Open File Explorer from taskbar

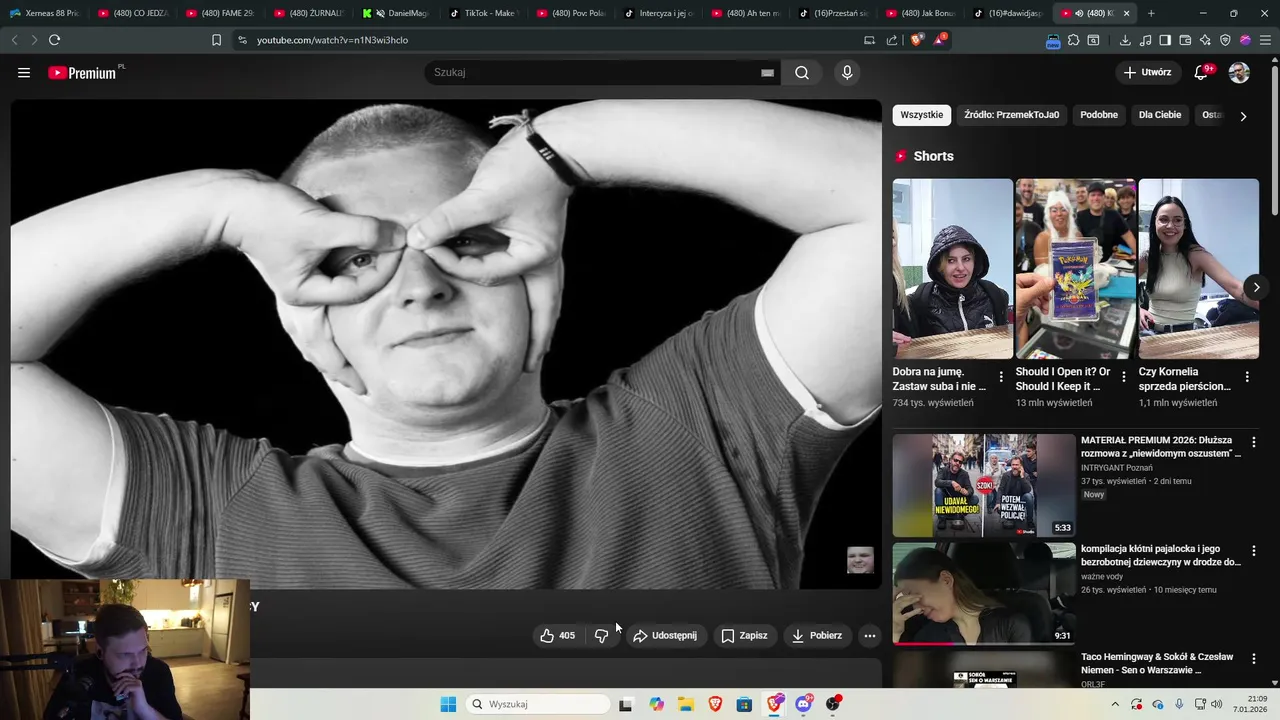tap(686, 704)
